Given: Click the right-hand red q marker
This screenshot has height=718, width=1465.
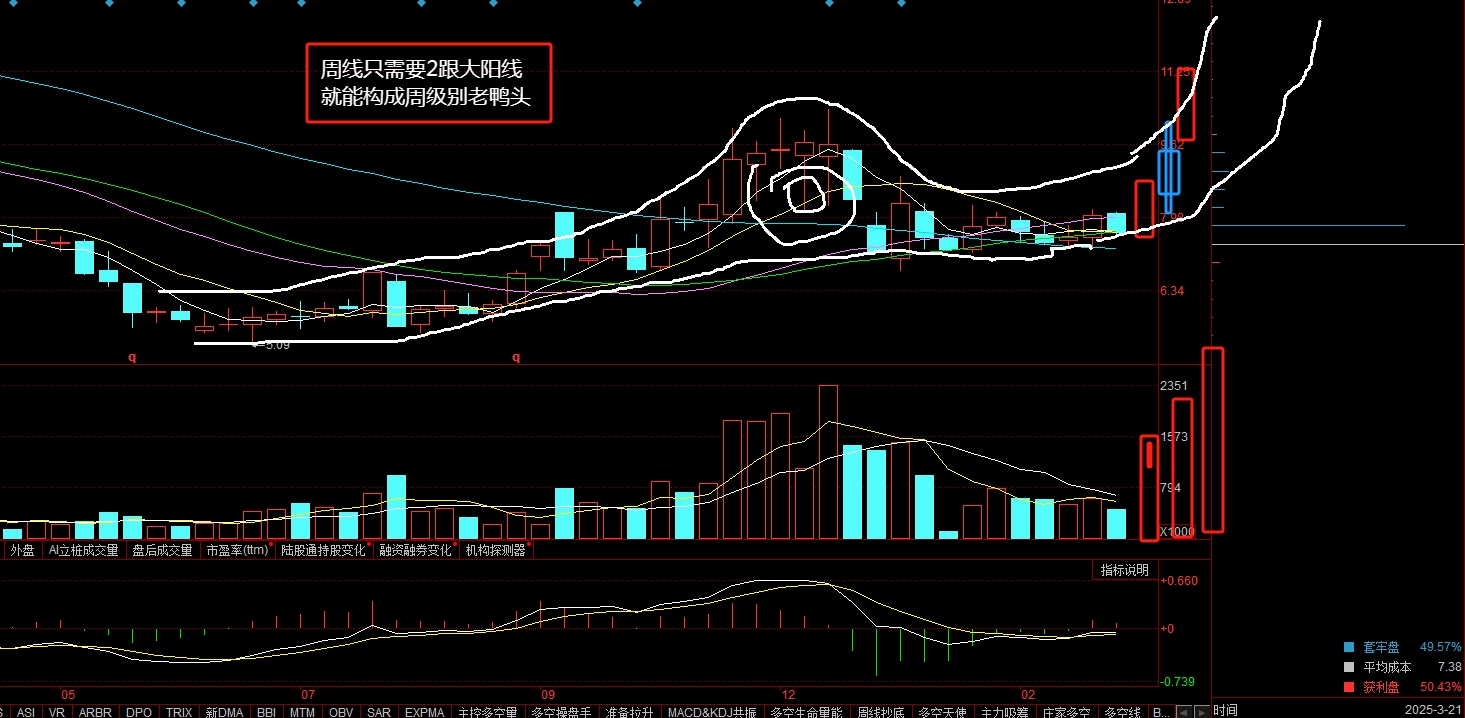Looking at the screenshot, I should [516, 356].
